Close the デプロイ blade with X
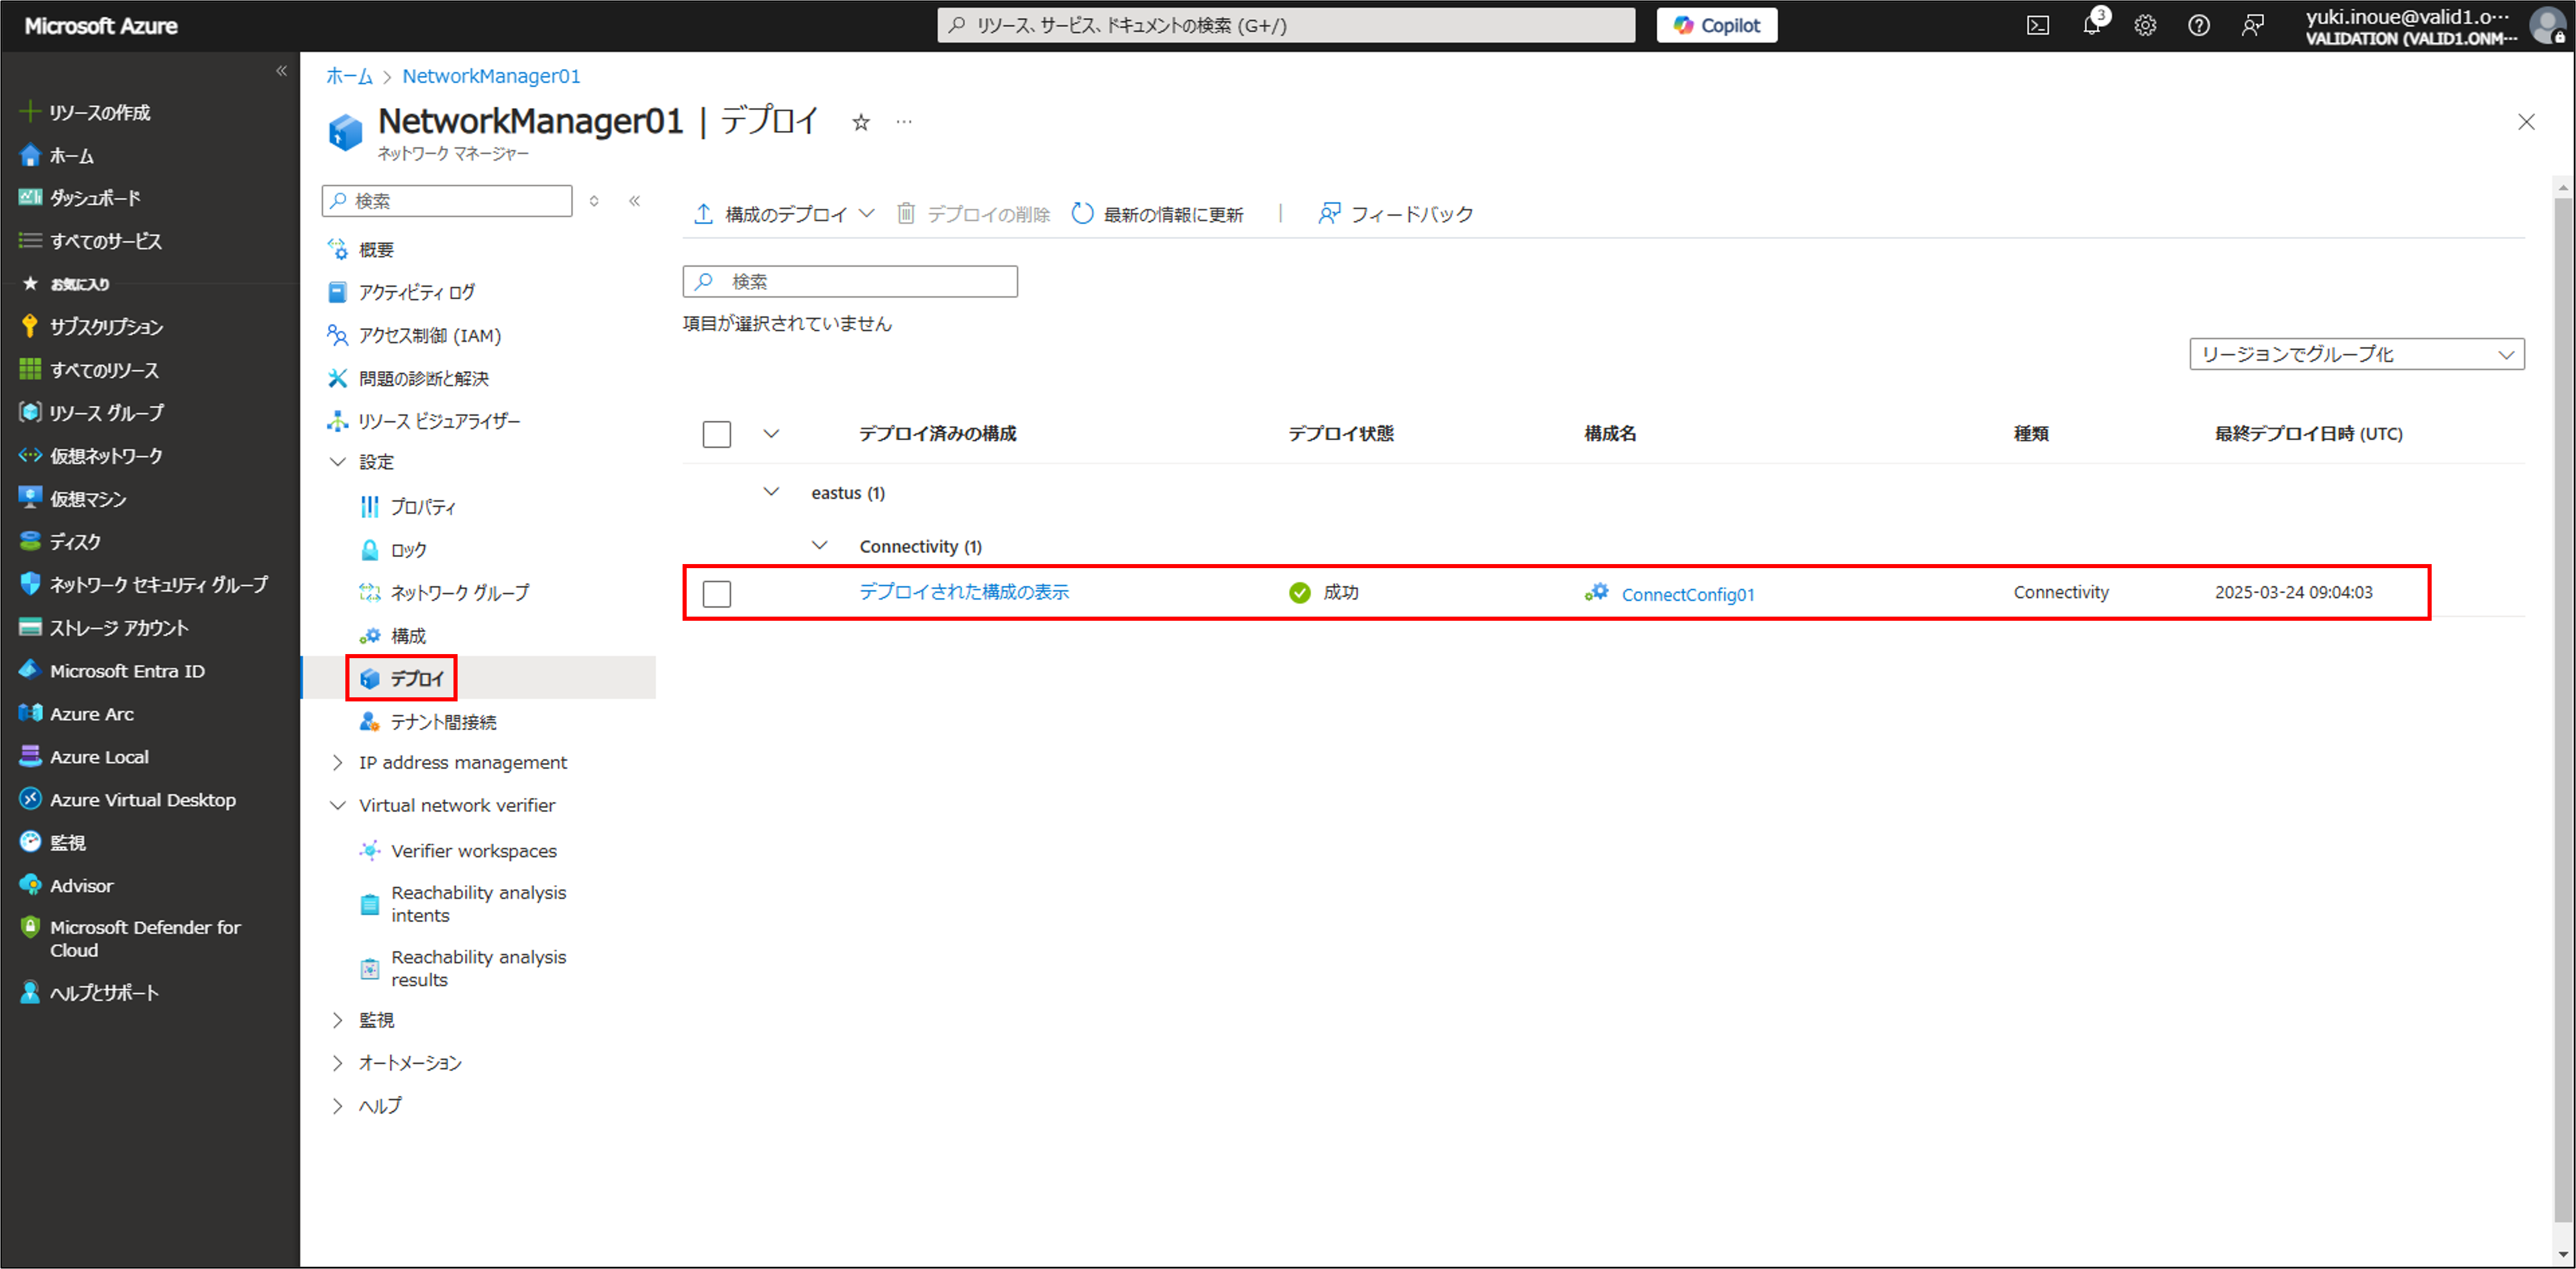This screenshot has height=1269, width=2576. [x=2526, y=122]
